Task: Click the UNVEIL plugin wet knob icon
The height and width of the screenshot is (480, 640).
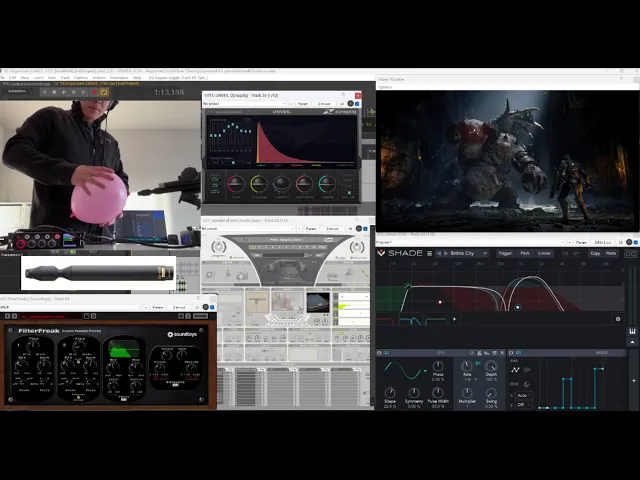Action: pos(350,104)
